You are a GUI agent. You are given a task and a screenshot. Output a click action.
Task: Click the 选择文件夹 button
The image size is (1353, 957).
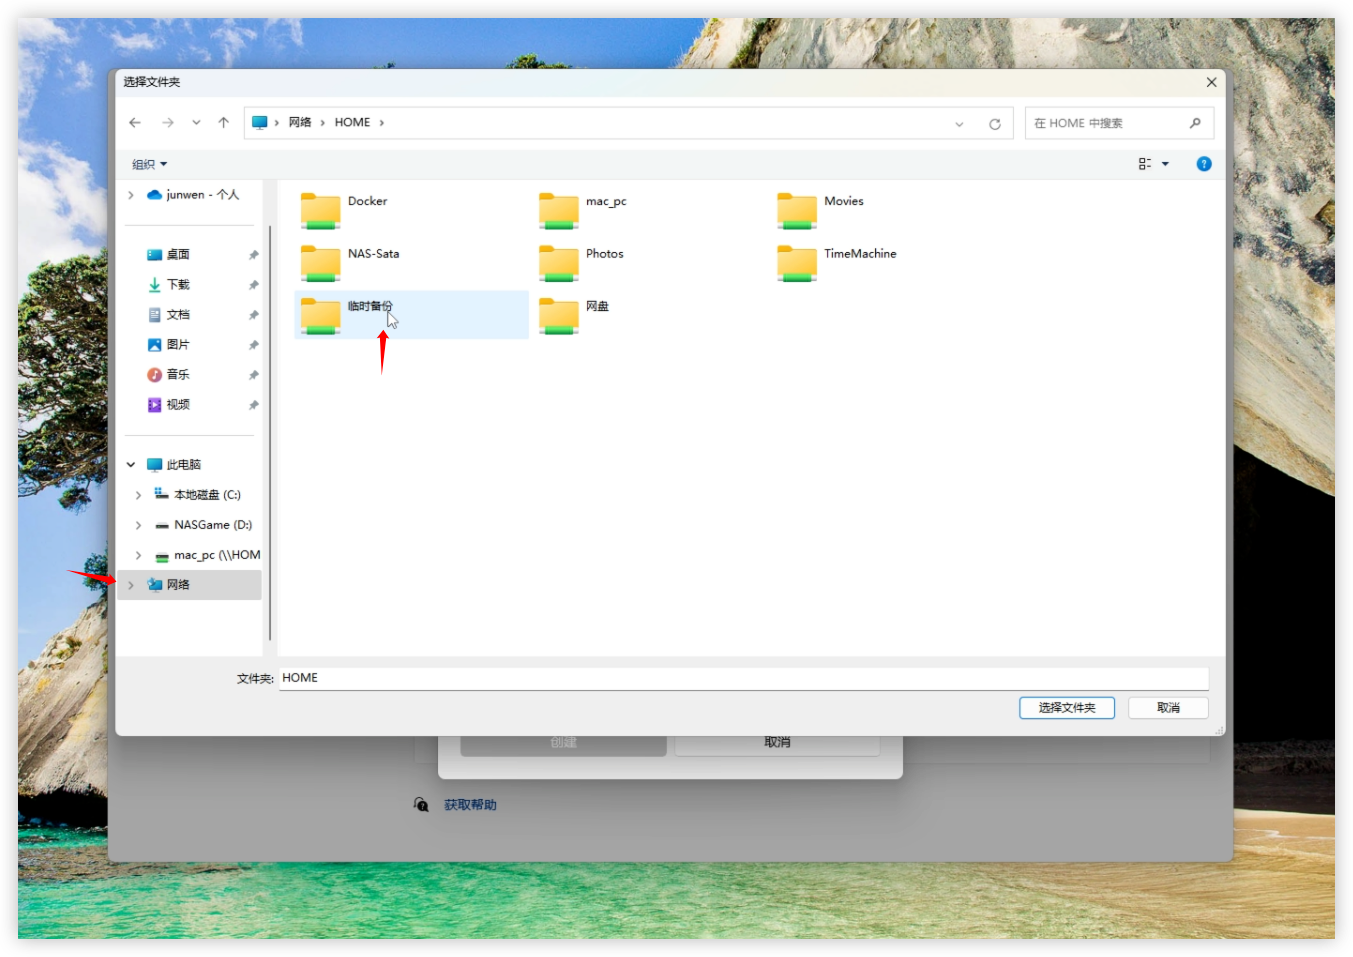(x=1066, y=708)
